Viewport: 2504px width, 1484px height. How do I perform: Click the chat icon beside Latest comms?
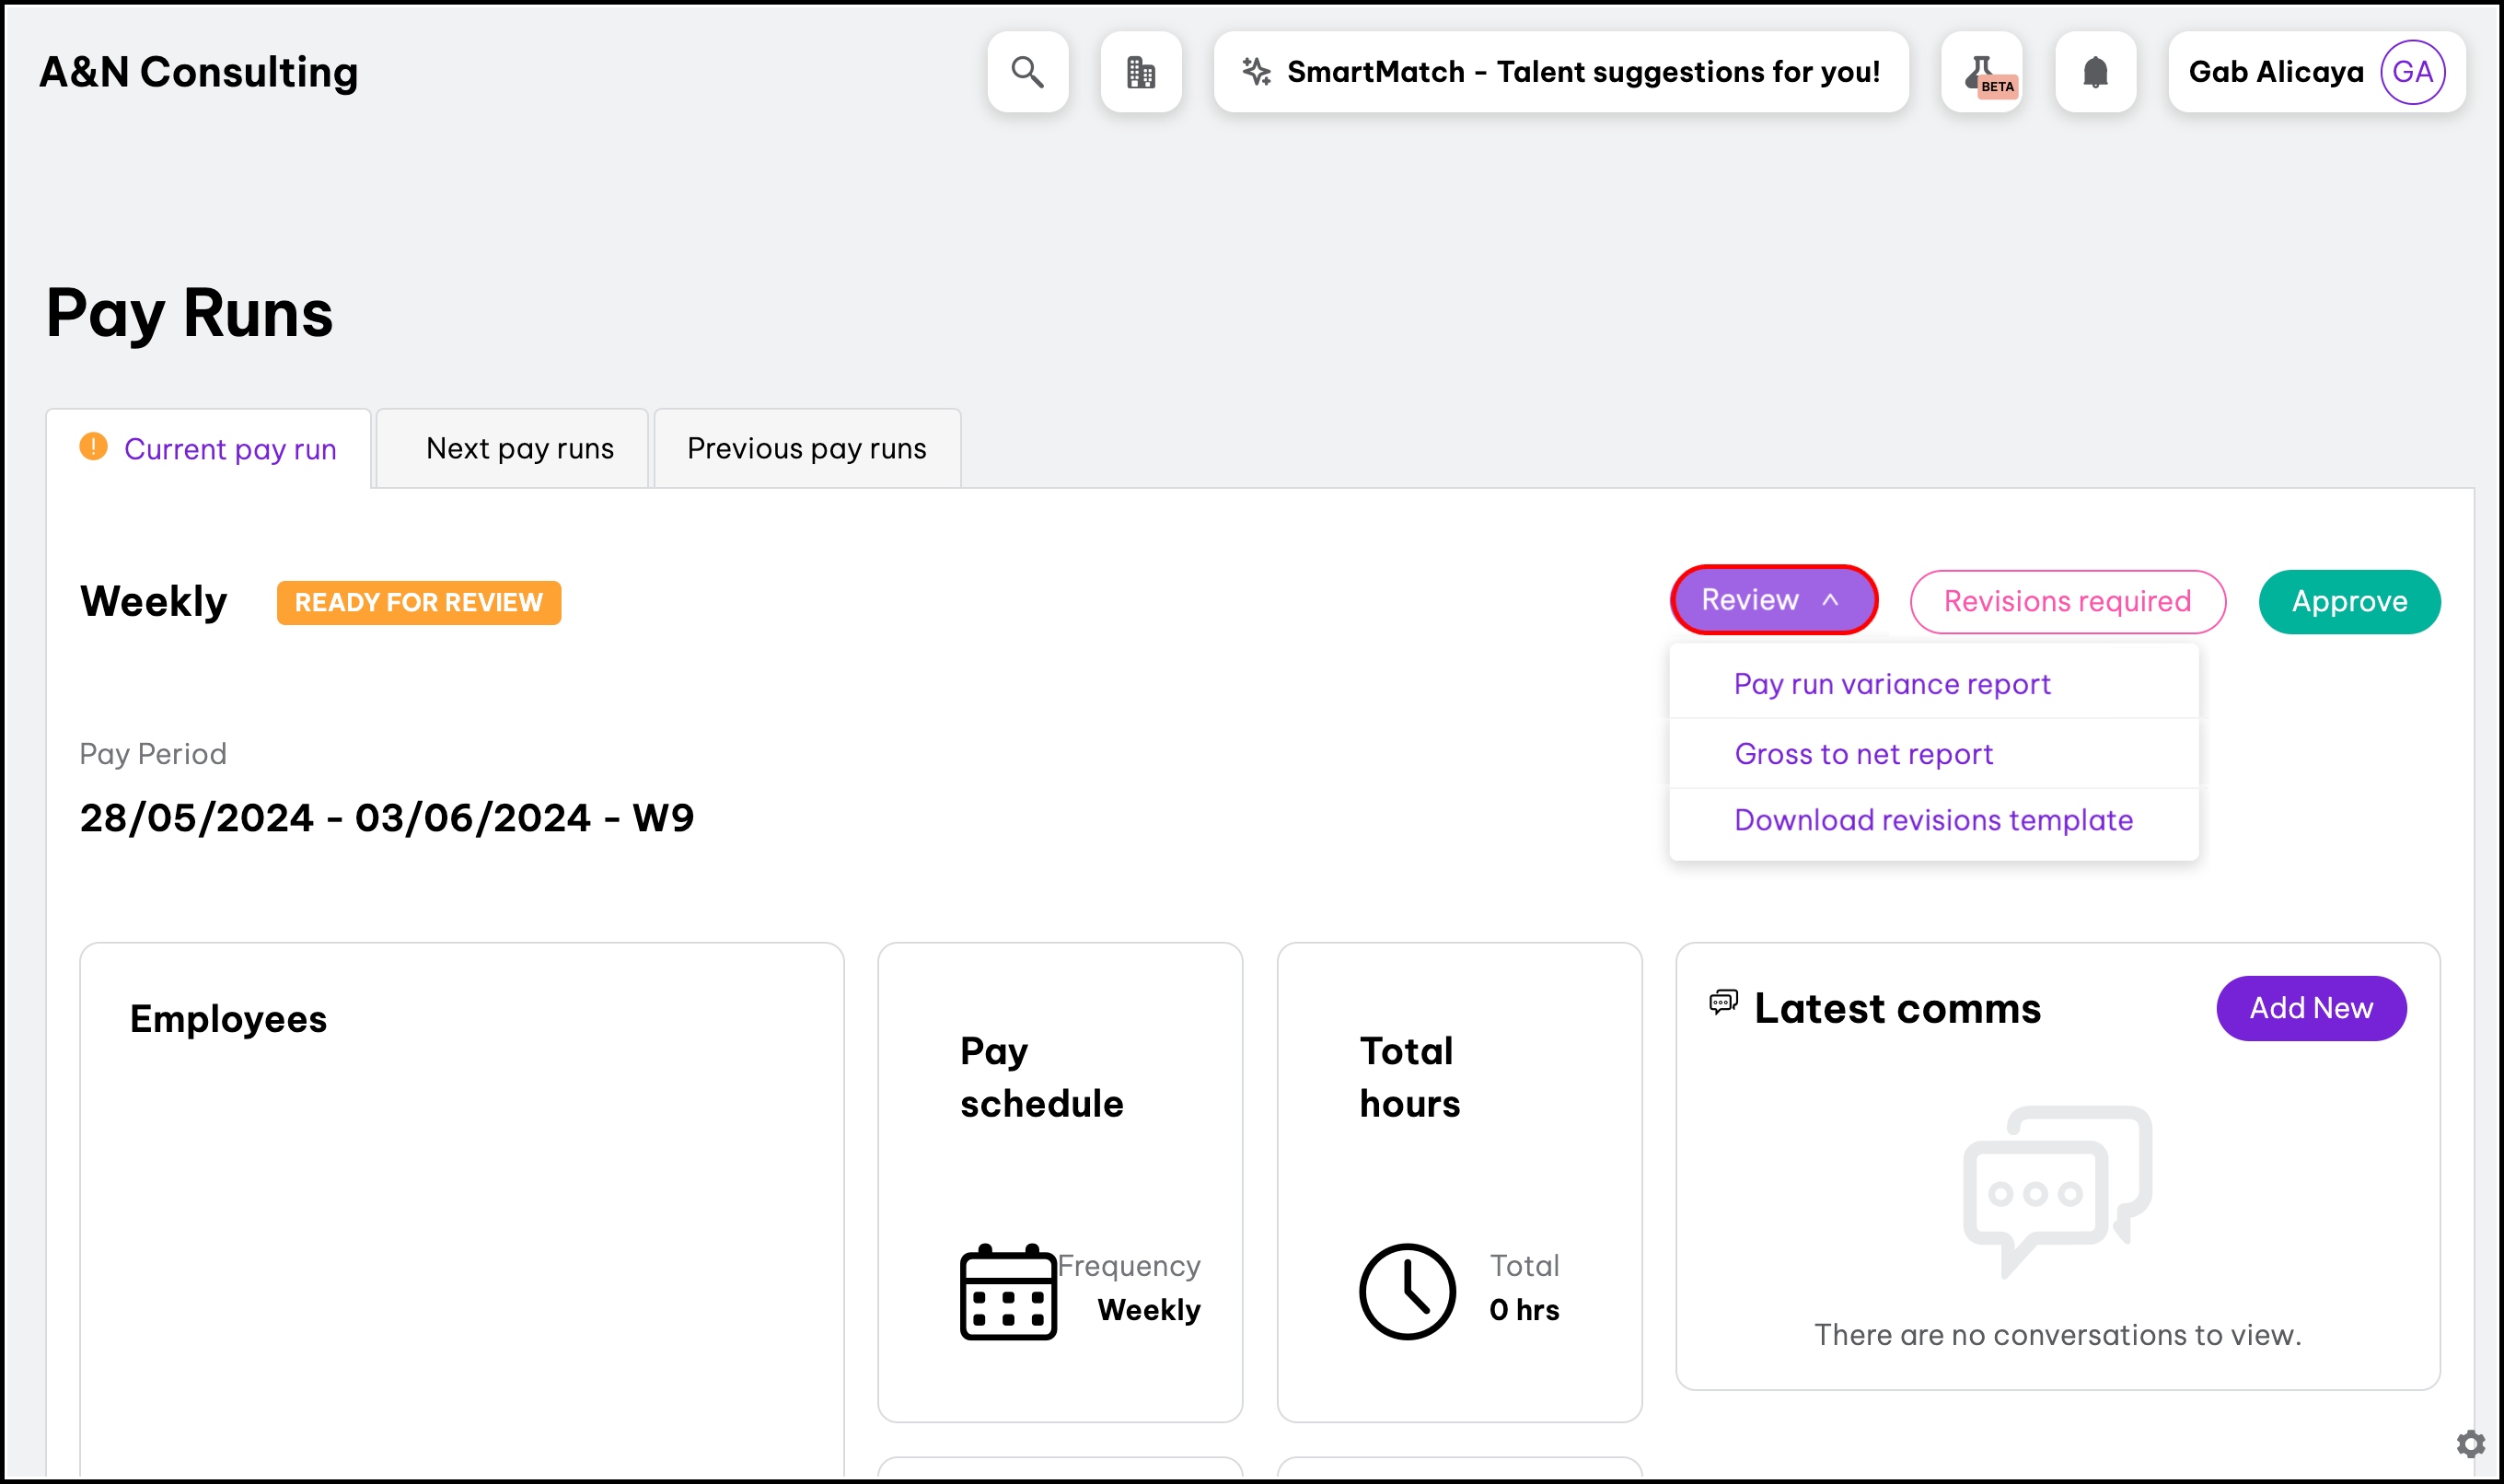coord(1723,1002)
